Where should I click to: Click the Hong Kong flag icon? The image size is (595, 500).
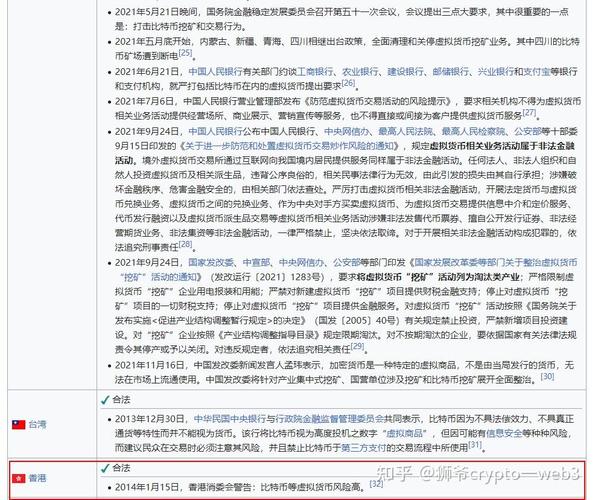coord(18,478)
